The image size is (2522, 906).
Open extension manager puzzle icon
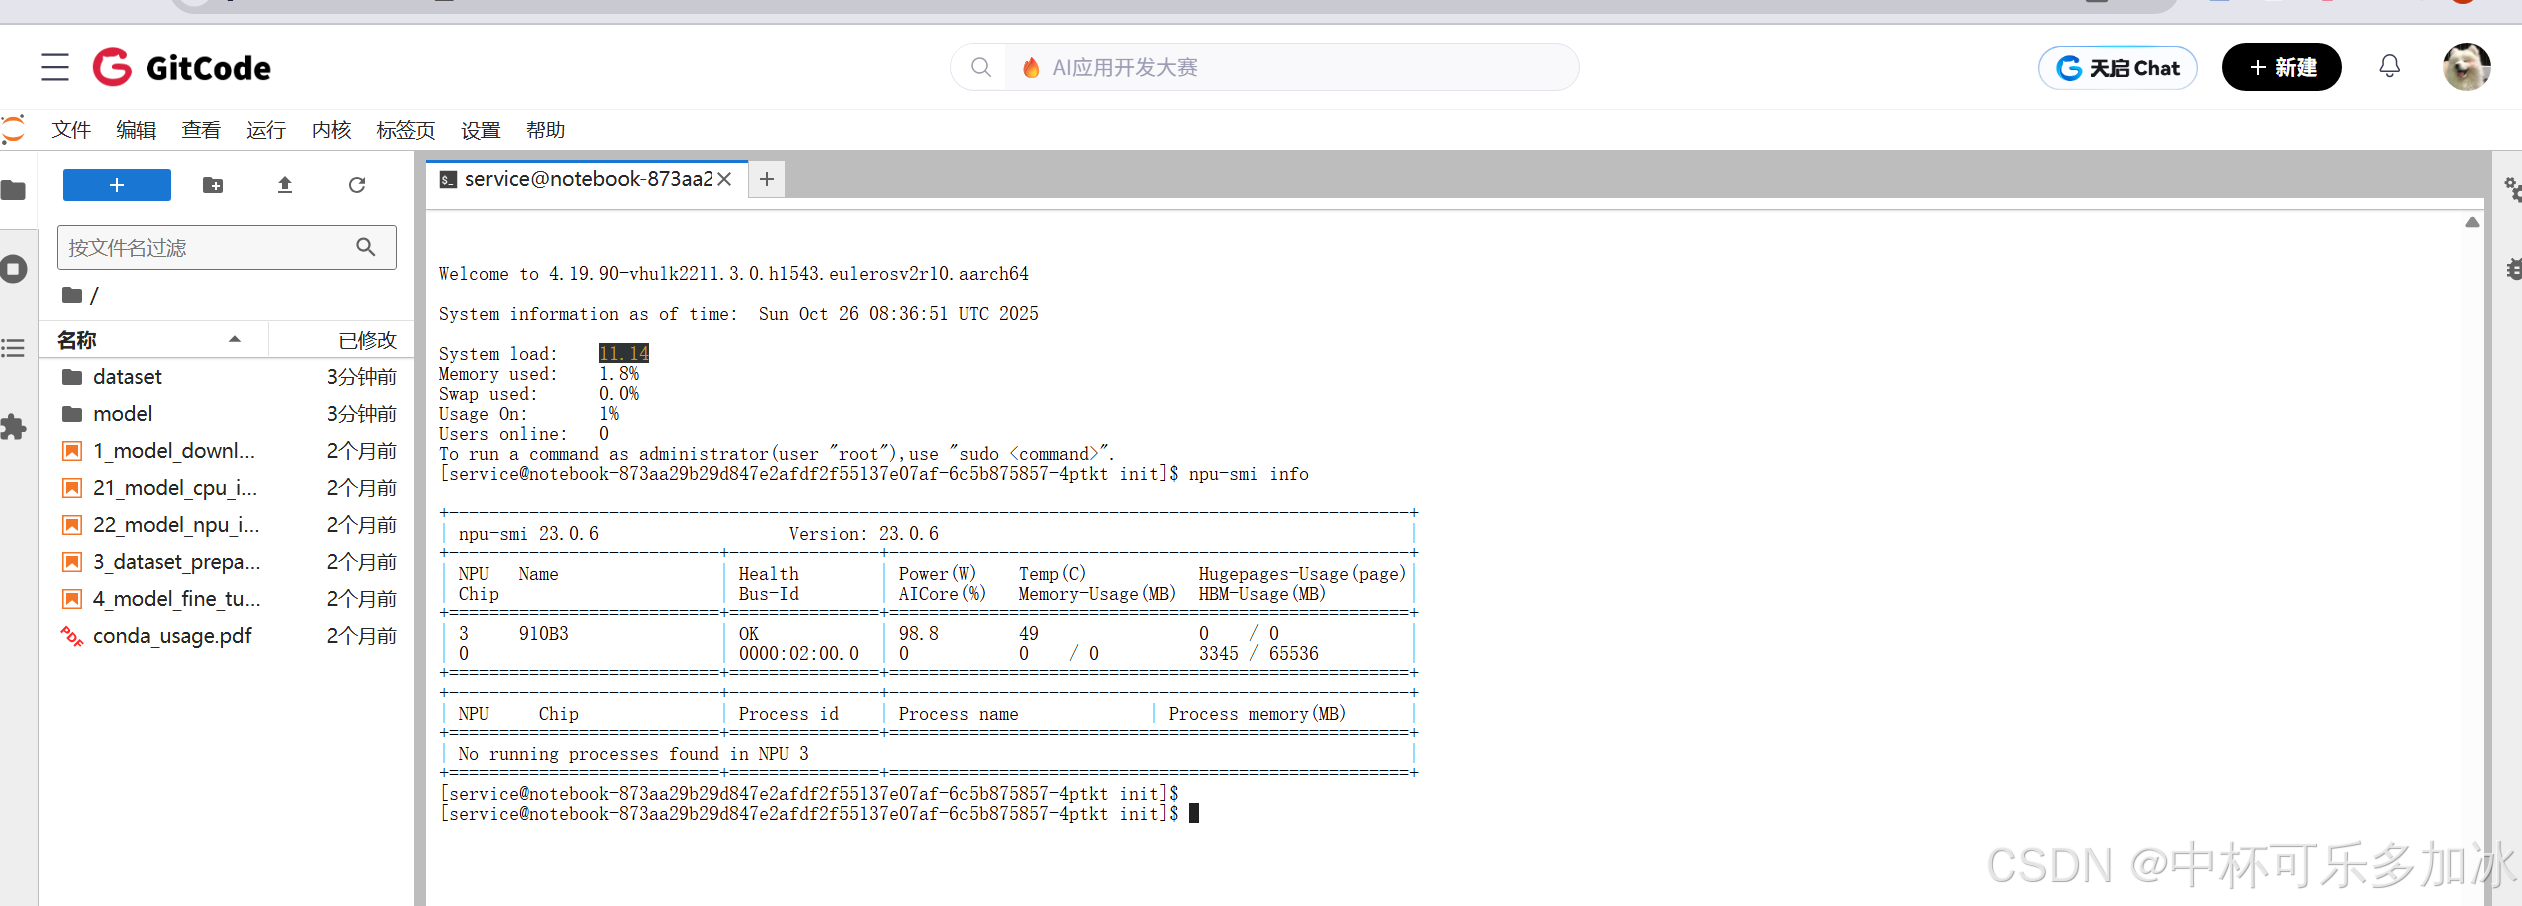[13, 427]
